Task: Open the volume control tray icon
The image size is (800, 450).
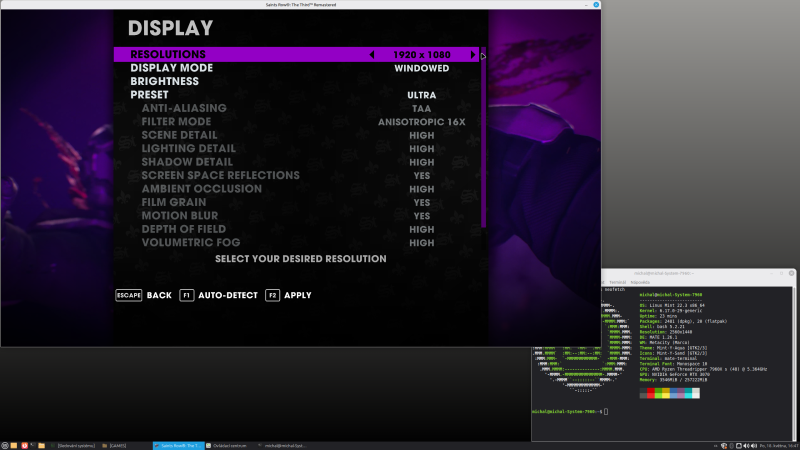Action: pos(754,445)
